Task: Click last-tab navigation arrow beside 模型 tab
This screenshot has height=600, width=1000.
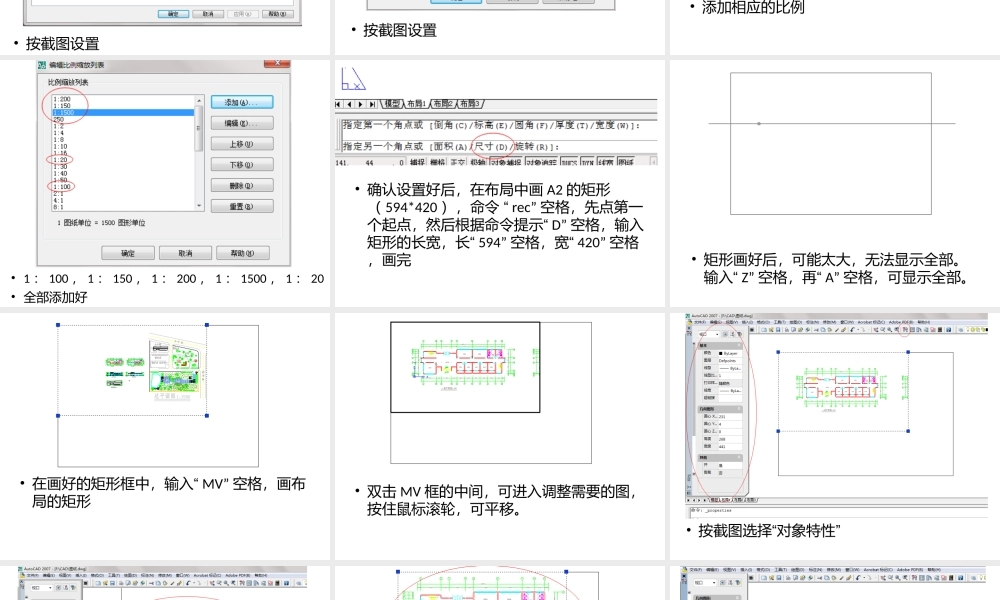Action: coord(373,104)
